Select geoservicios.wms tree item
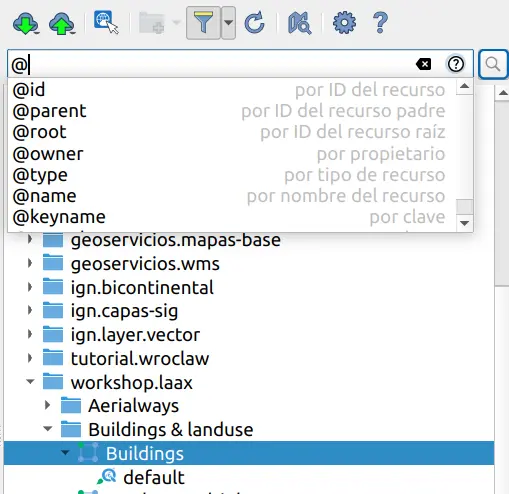 145,264
